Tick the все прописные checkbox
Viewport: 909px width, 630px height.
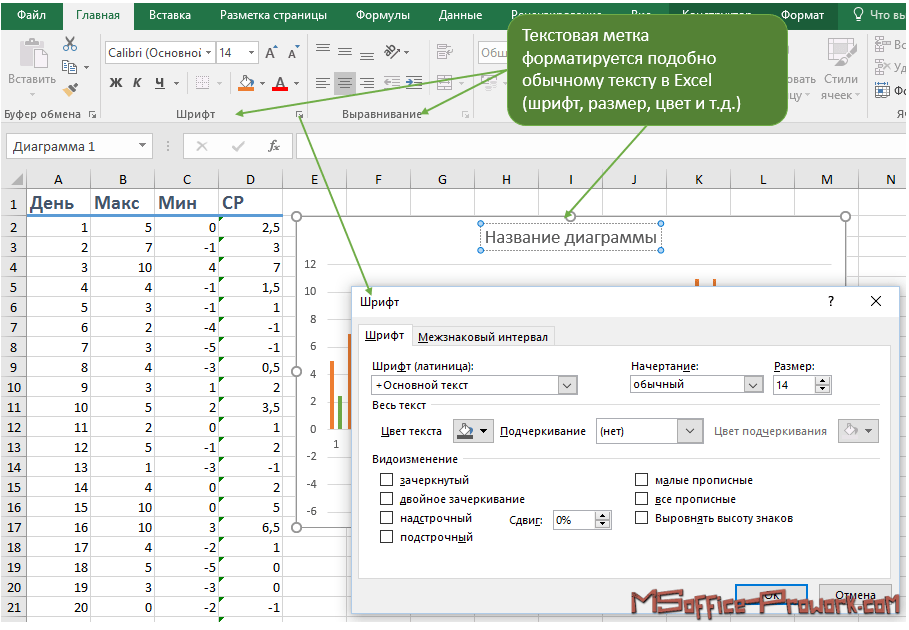641,499
